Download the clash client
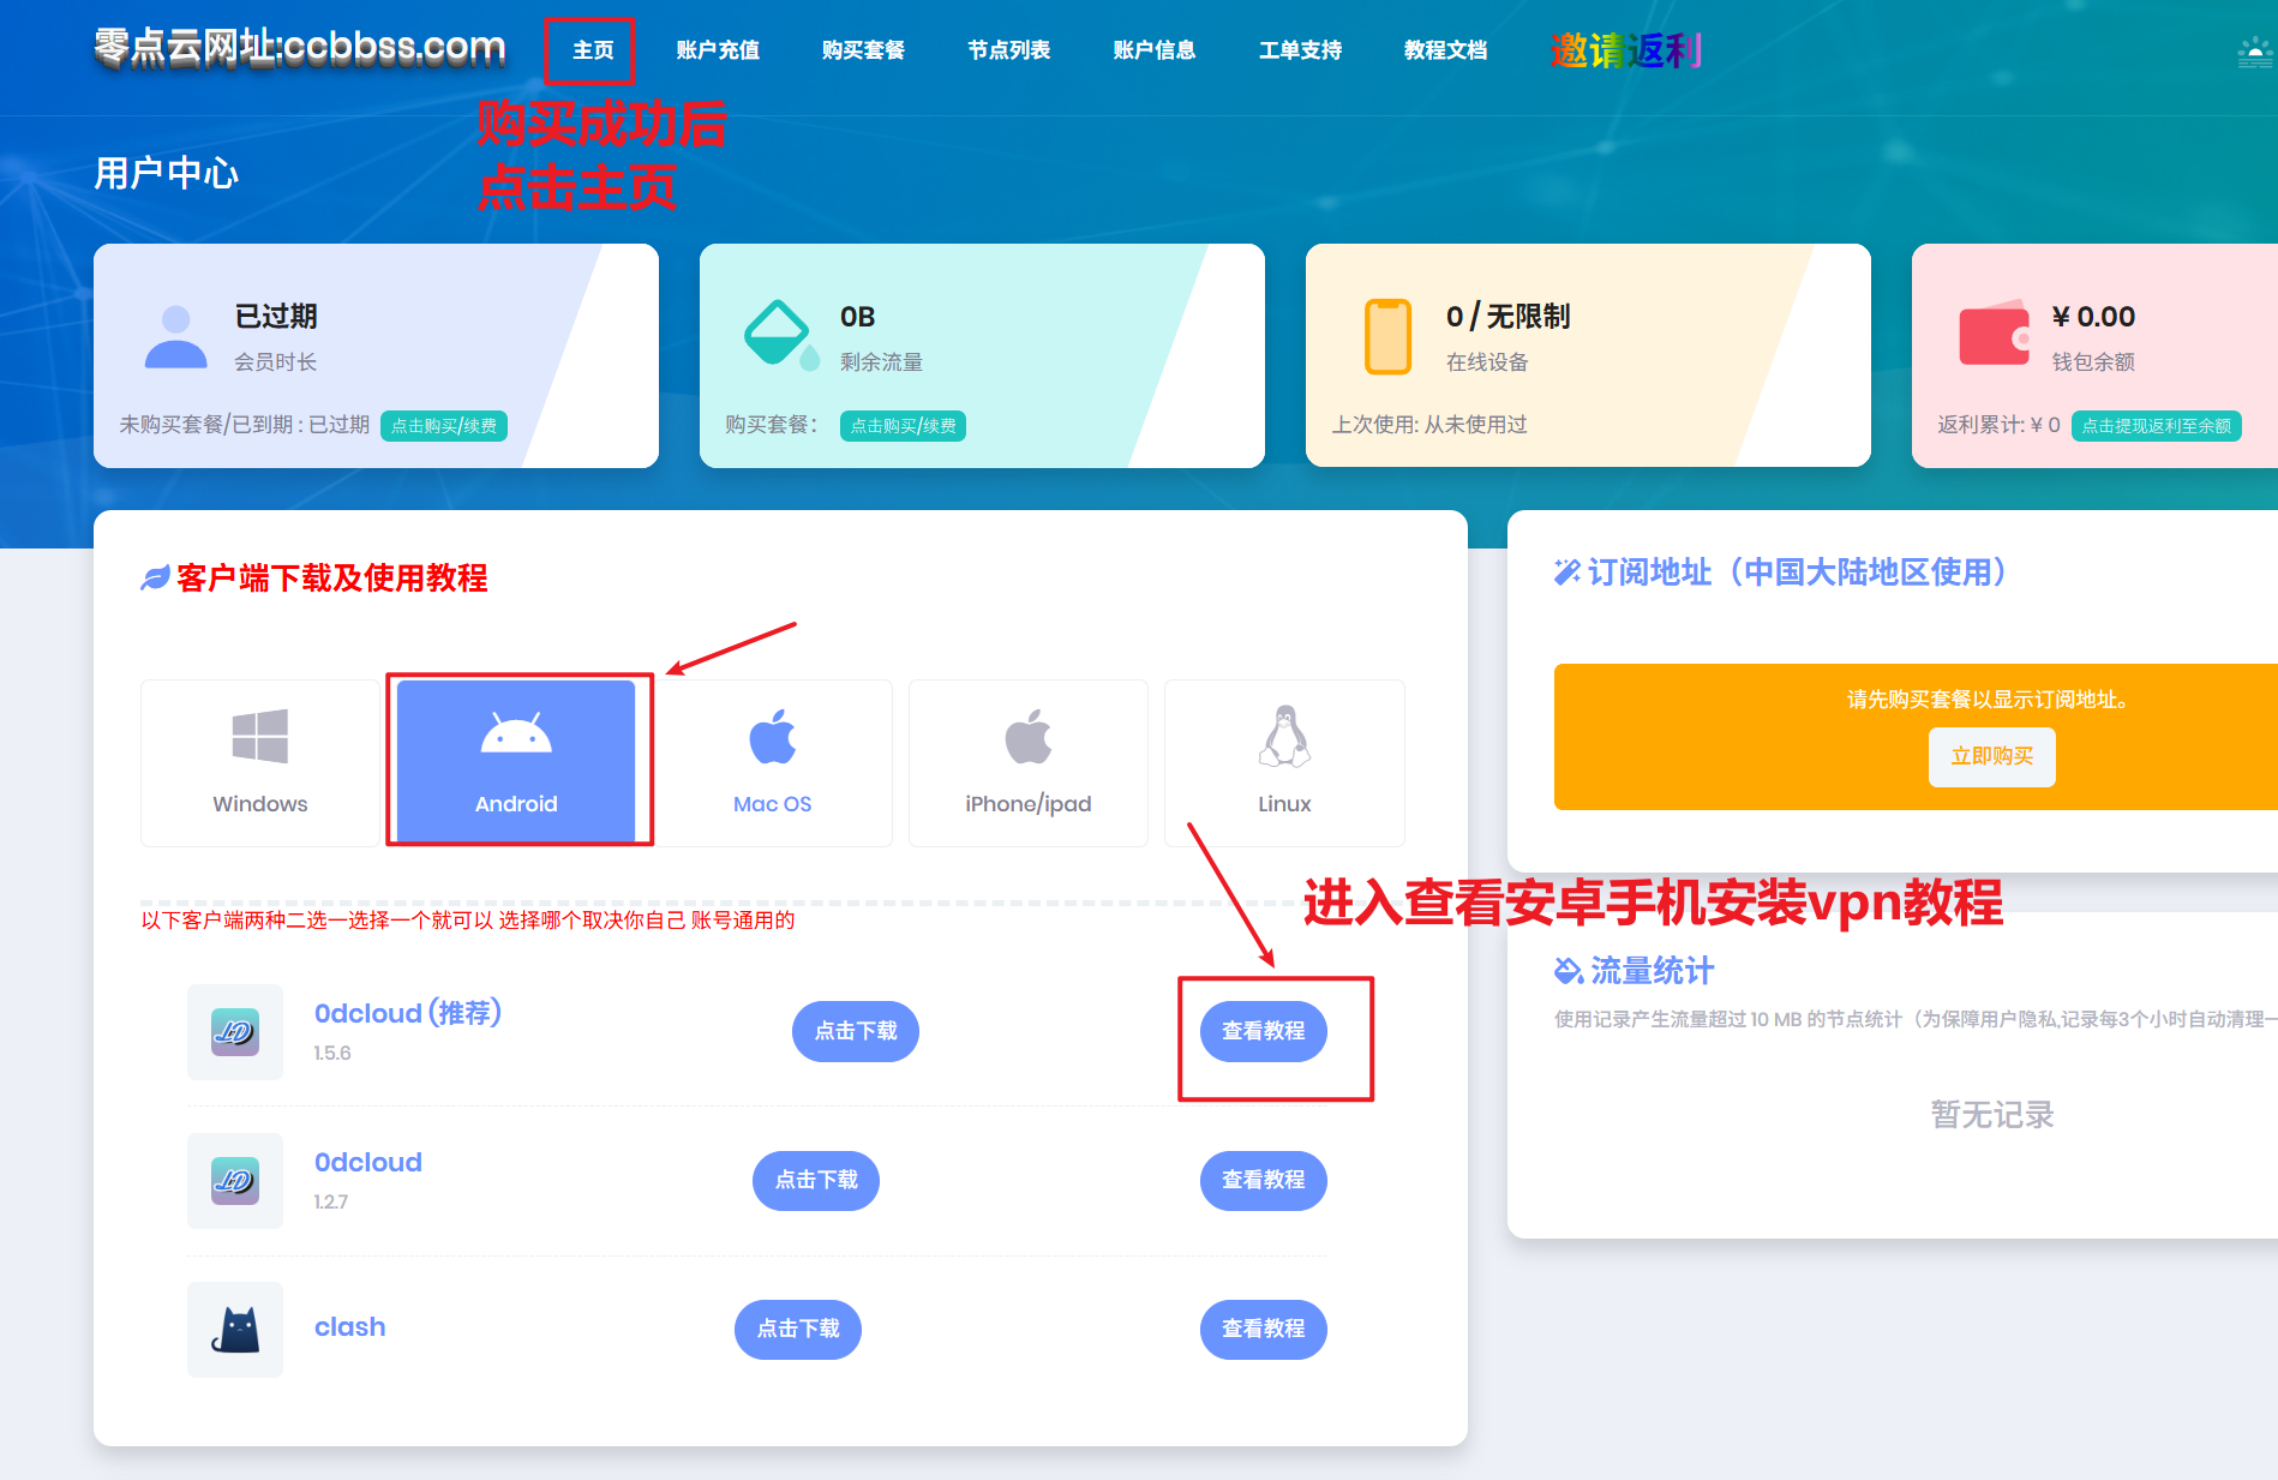 point(797,1329)
